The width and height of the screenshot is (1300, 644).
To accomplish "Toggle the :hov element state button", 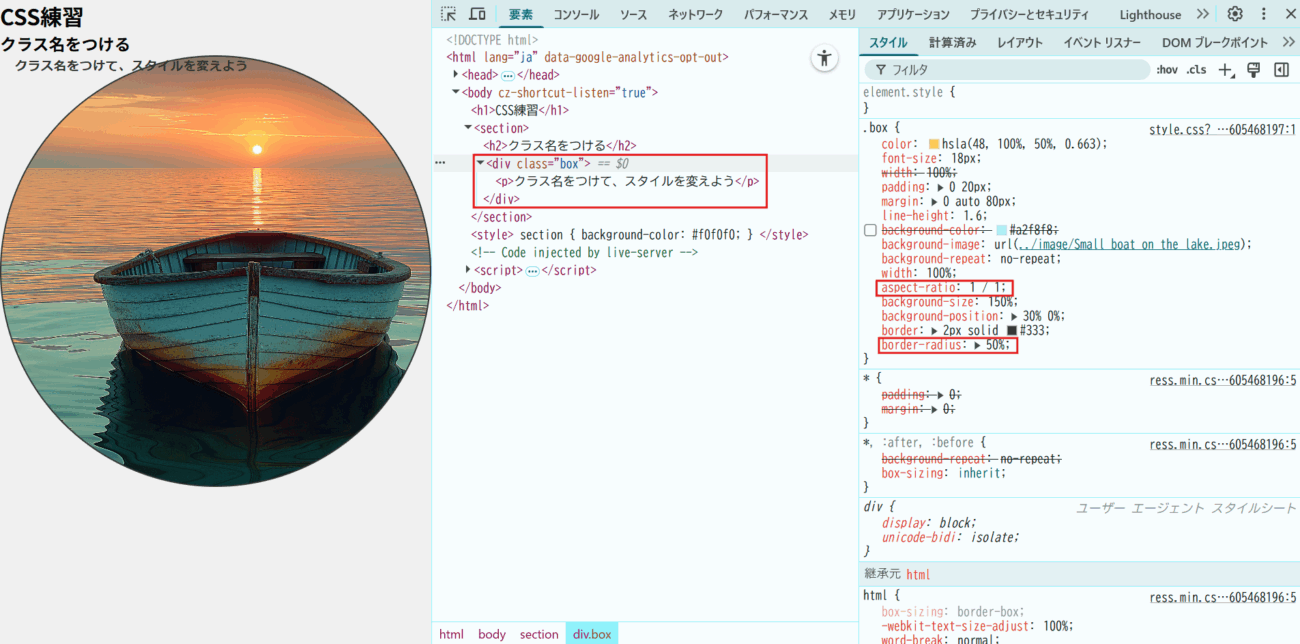I will 1166,70.
